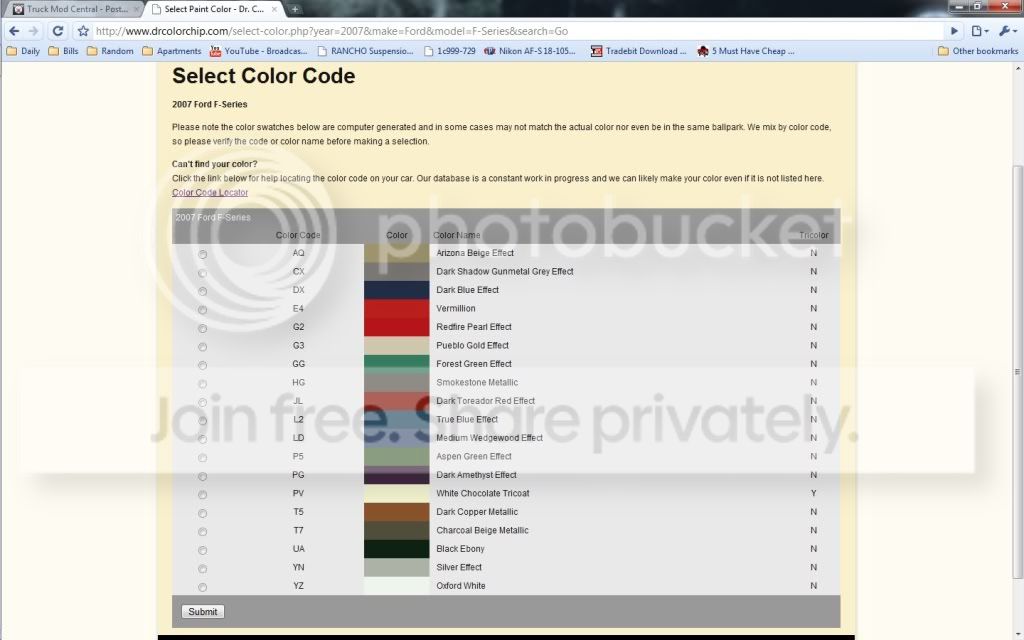Close the Truck Mod Central tab

136,9
